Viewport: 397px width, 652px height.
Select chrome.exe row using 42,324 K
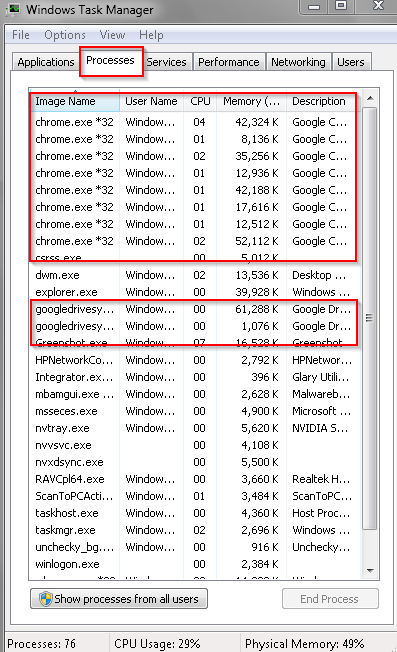click(x=195, y=122)
